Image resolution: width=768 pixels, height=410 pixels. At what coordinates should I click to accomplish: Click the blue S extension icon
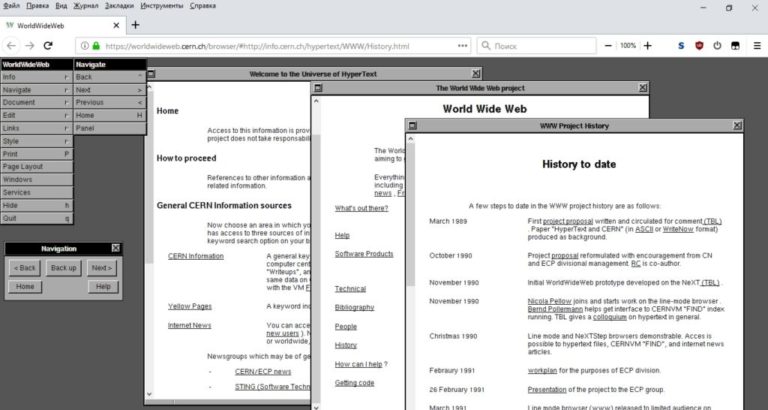pyautogui.click(x=681, y=46)
